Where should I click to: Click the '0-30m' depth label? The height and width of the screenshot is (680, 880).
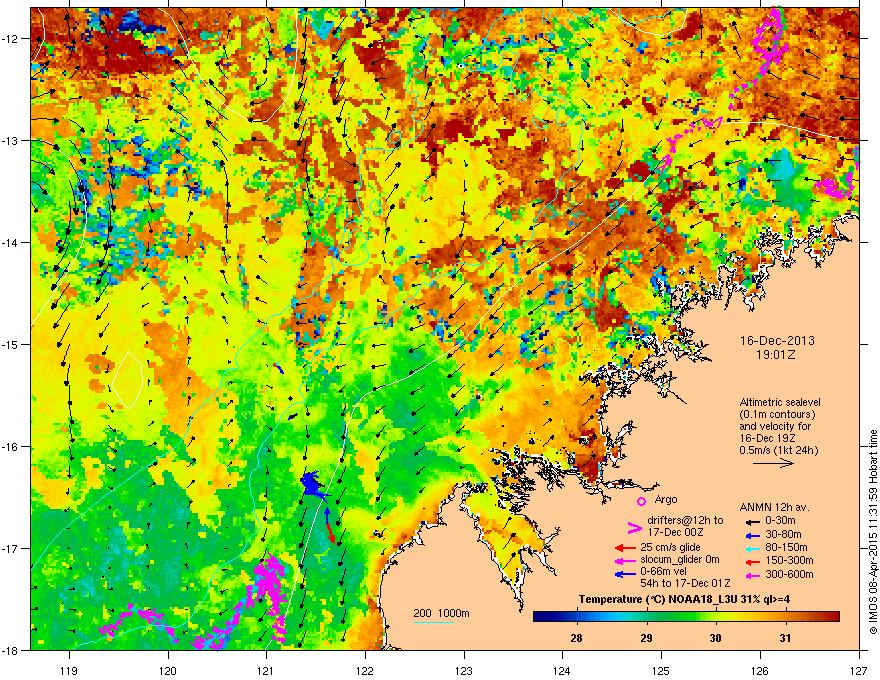(780, 521)
